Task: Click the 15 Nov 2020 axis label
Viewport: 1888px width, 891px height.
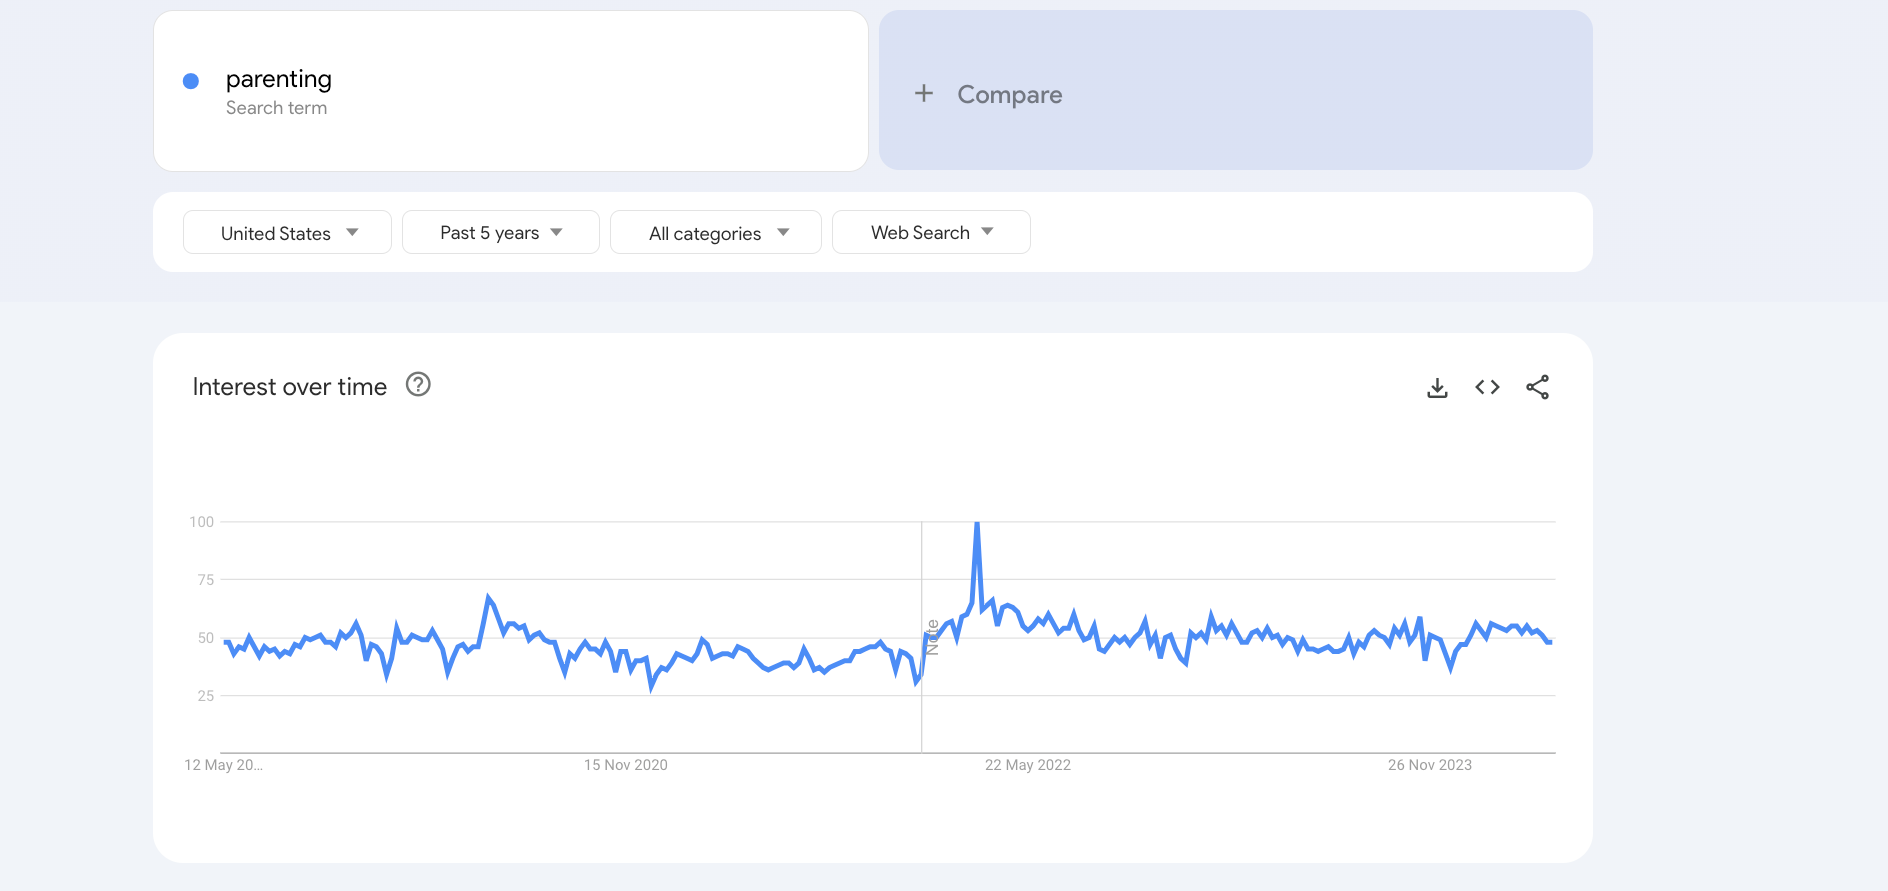Action: (x=625, y=765)
